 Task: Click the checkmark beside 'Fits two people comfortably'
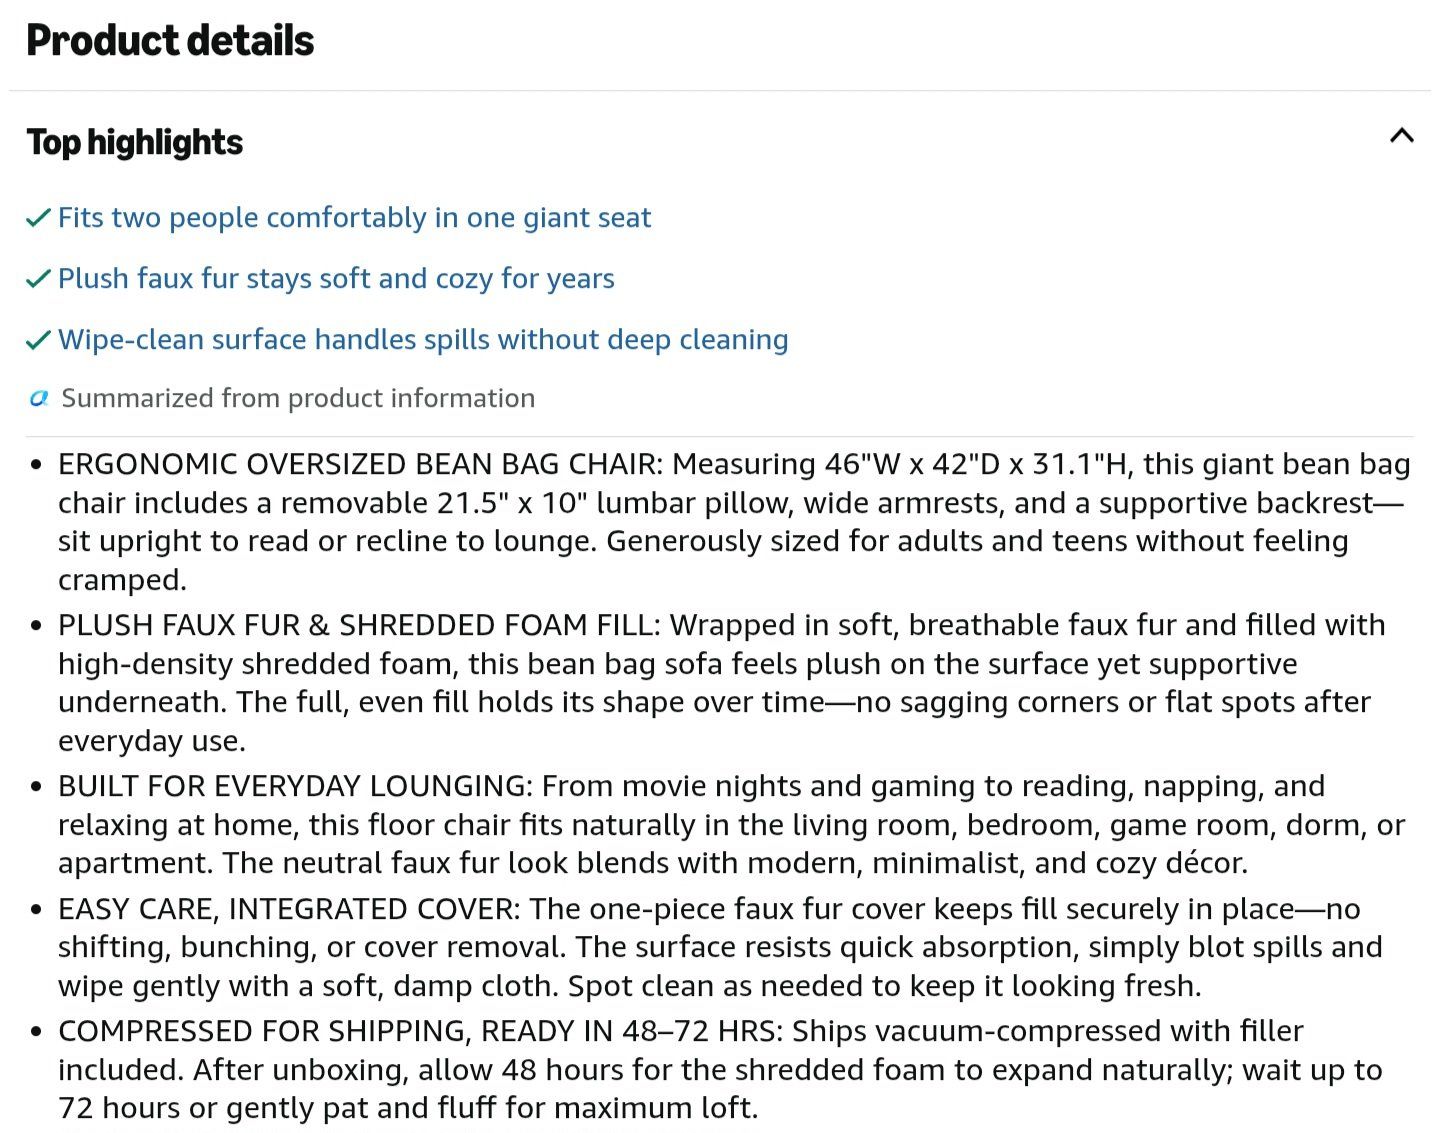pyautogui.click(x=38, y=218)
